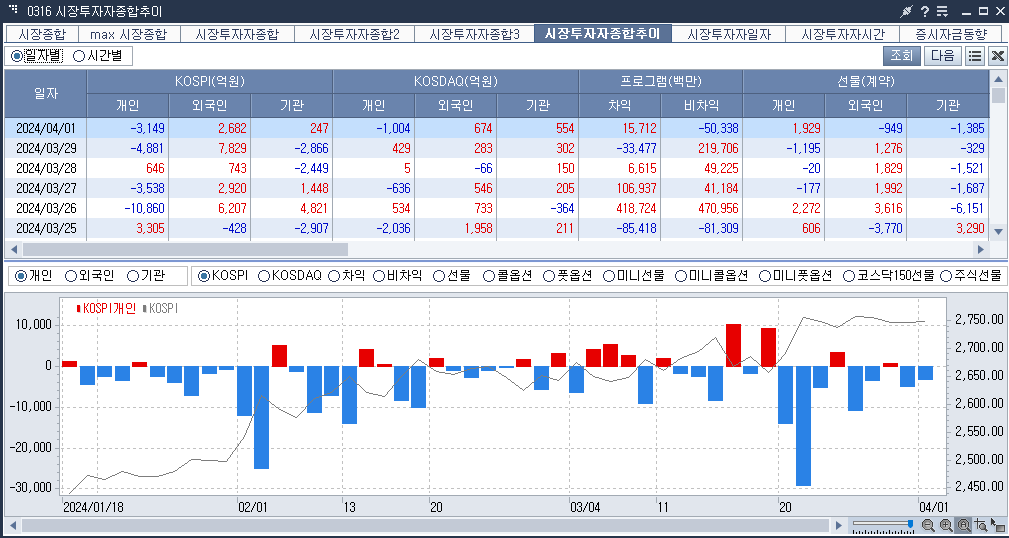Switch to the 시장투자자종합 tab
The width and height of the screenshot is (1009, 538).
pyautogui.click(x=237, y=34)
